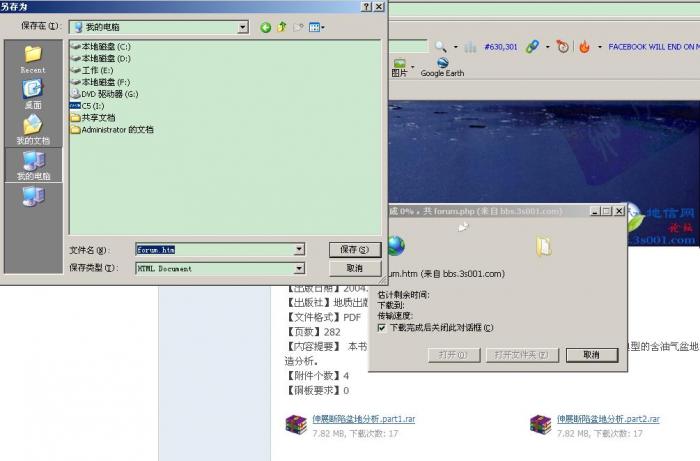The width and height of the screenshot is (700, 461).
Task: Open the 图片 toolbar menu
Action: click(399, 73)
